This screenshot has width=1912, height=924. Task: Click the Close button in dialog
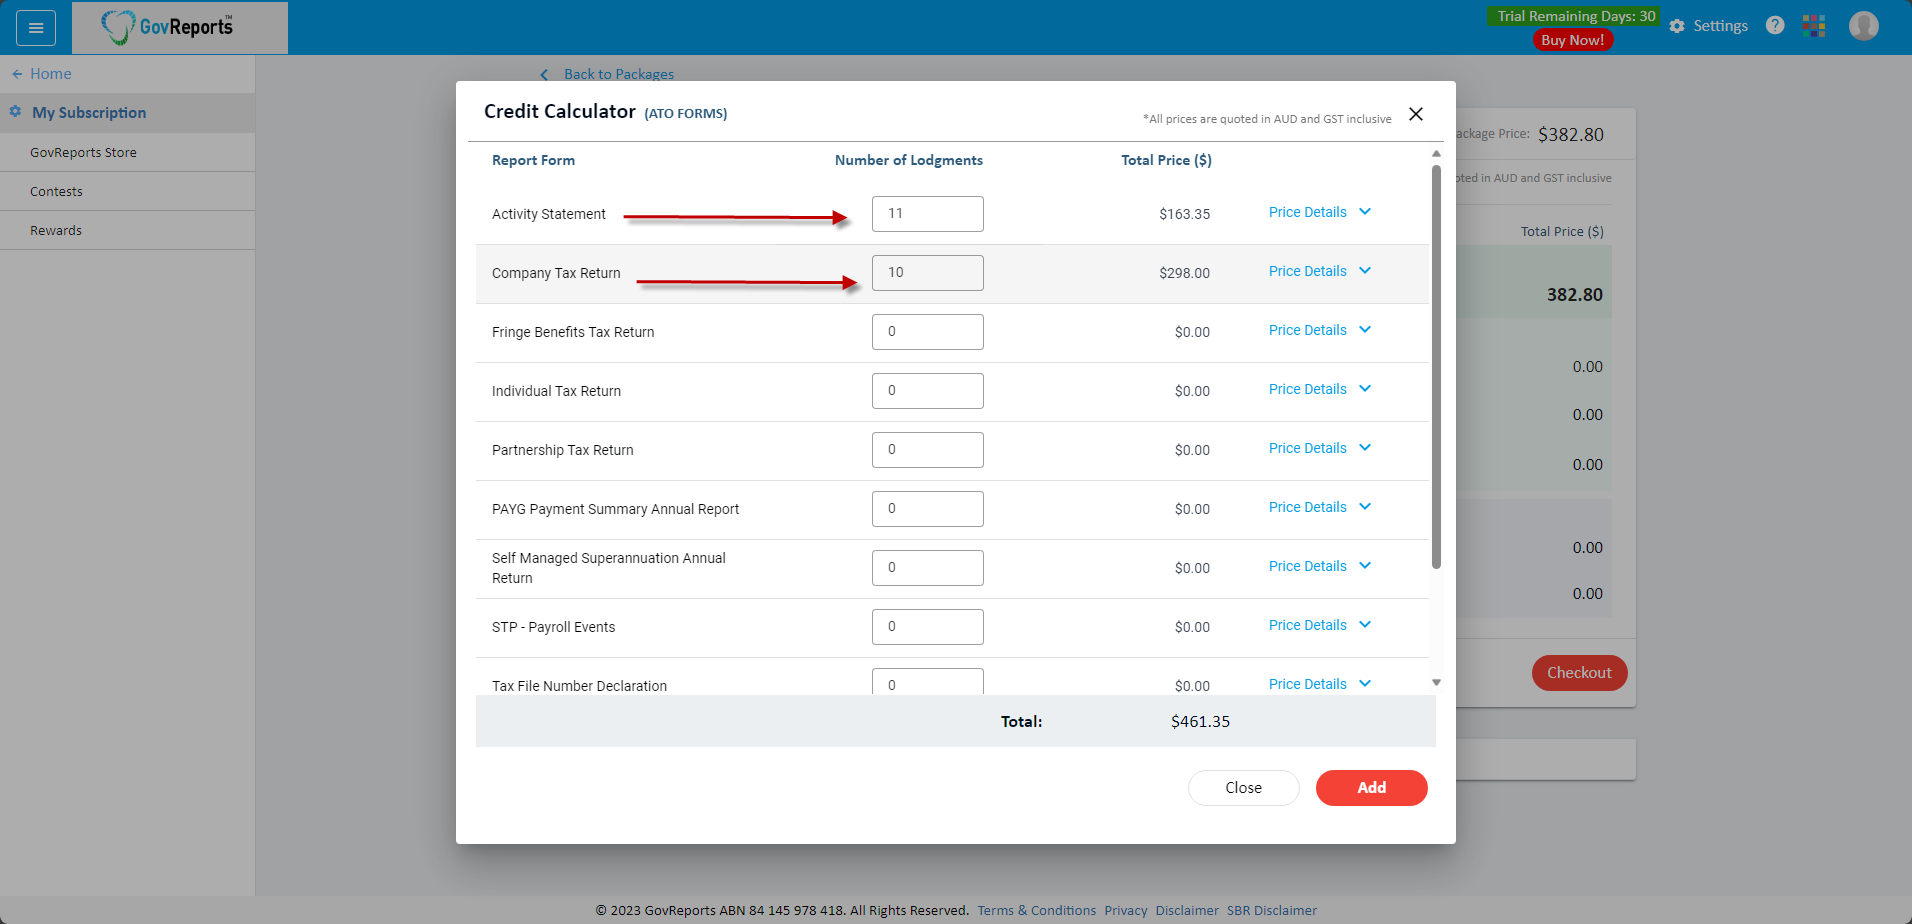tap(1243, 788)
